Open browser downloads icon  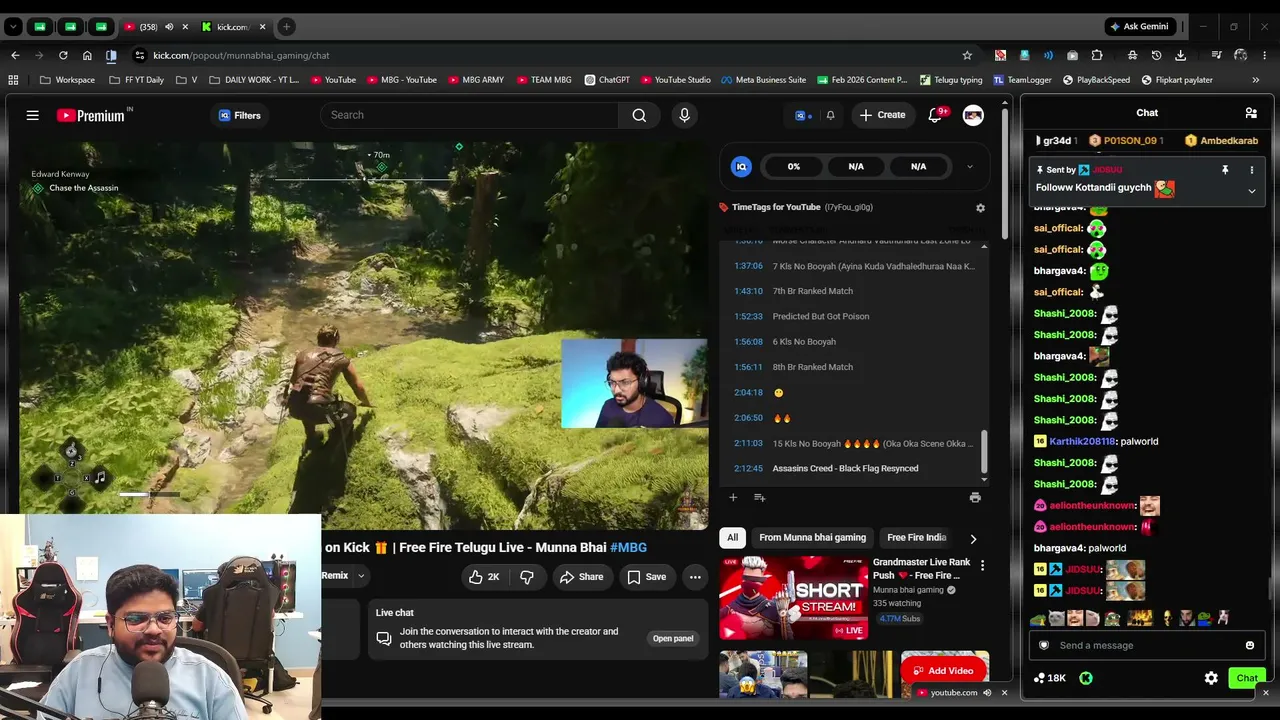point(1181,55)
